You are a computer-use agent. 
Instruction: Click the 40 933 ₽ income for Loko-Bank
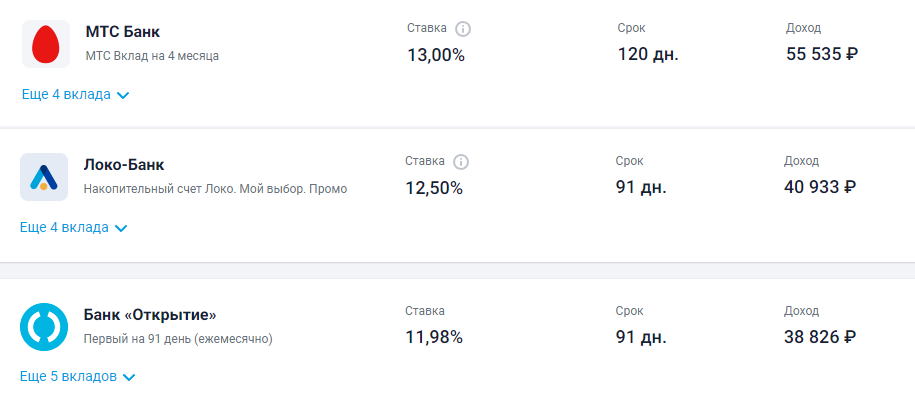click(820, 187)
